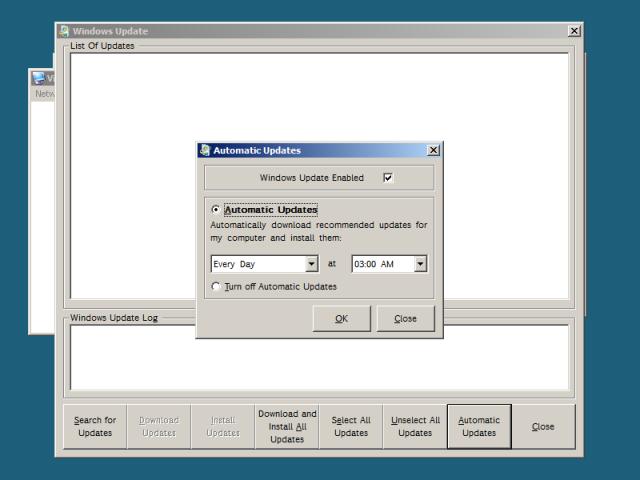Click Select All Updates button
Viewport: 640px width, 480px height.
pos(351,427)
